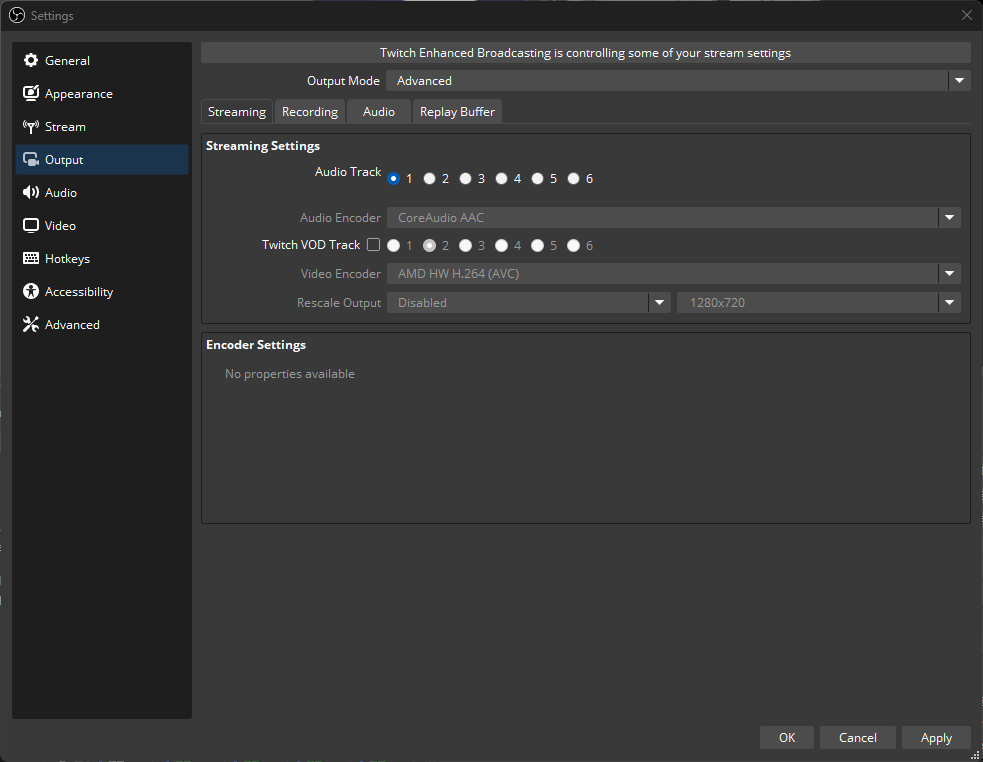Open Video settings page
Viewport: 983px width, 762px height.
point(102,226)
